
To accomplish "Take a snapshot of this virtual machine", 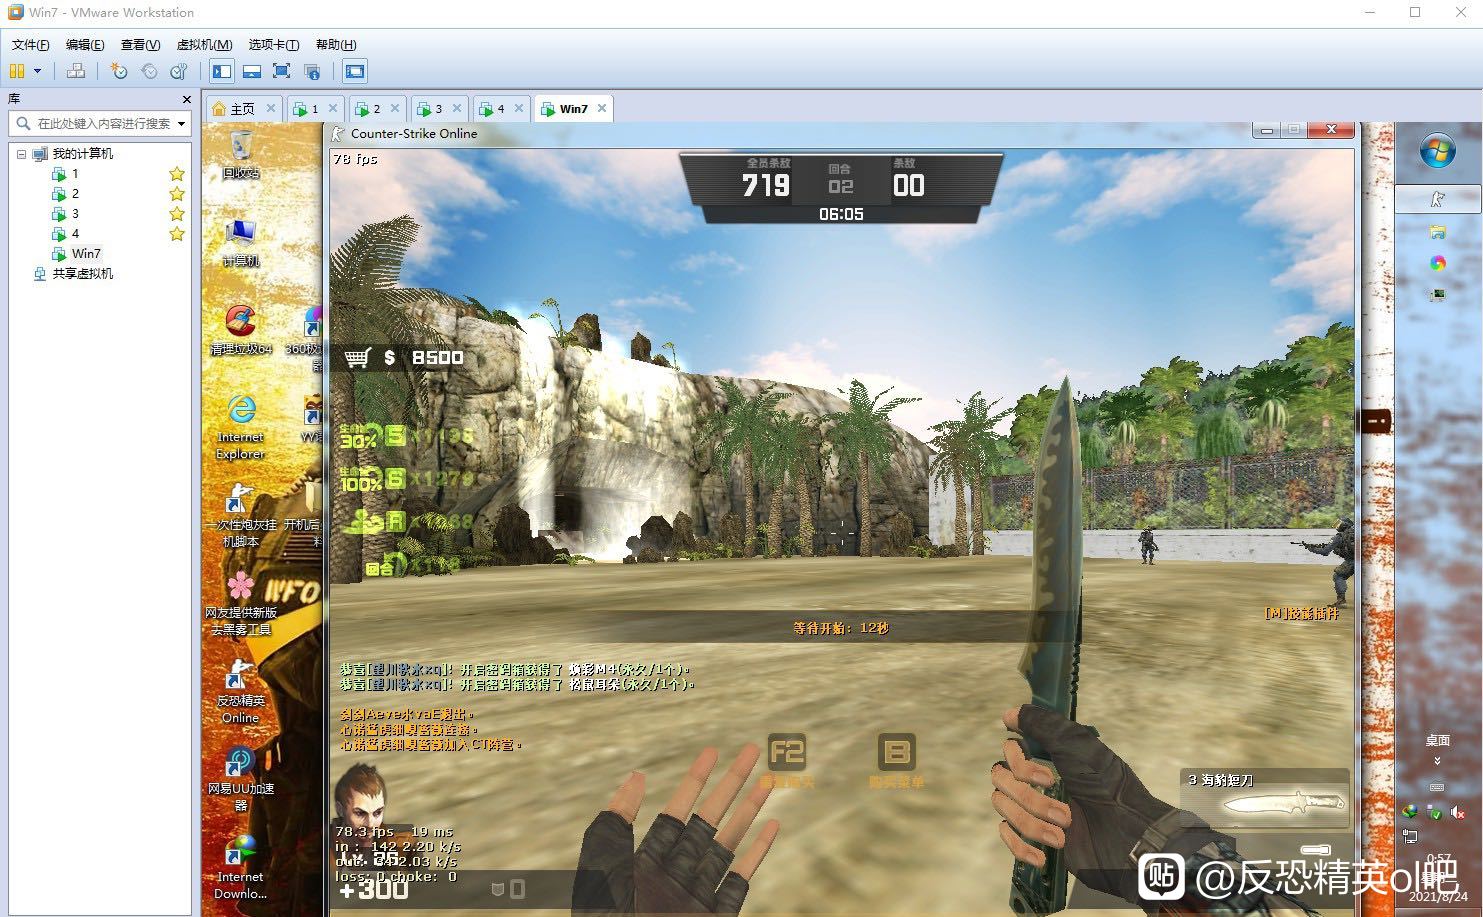I will click(x=119, y=71).
